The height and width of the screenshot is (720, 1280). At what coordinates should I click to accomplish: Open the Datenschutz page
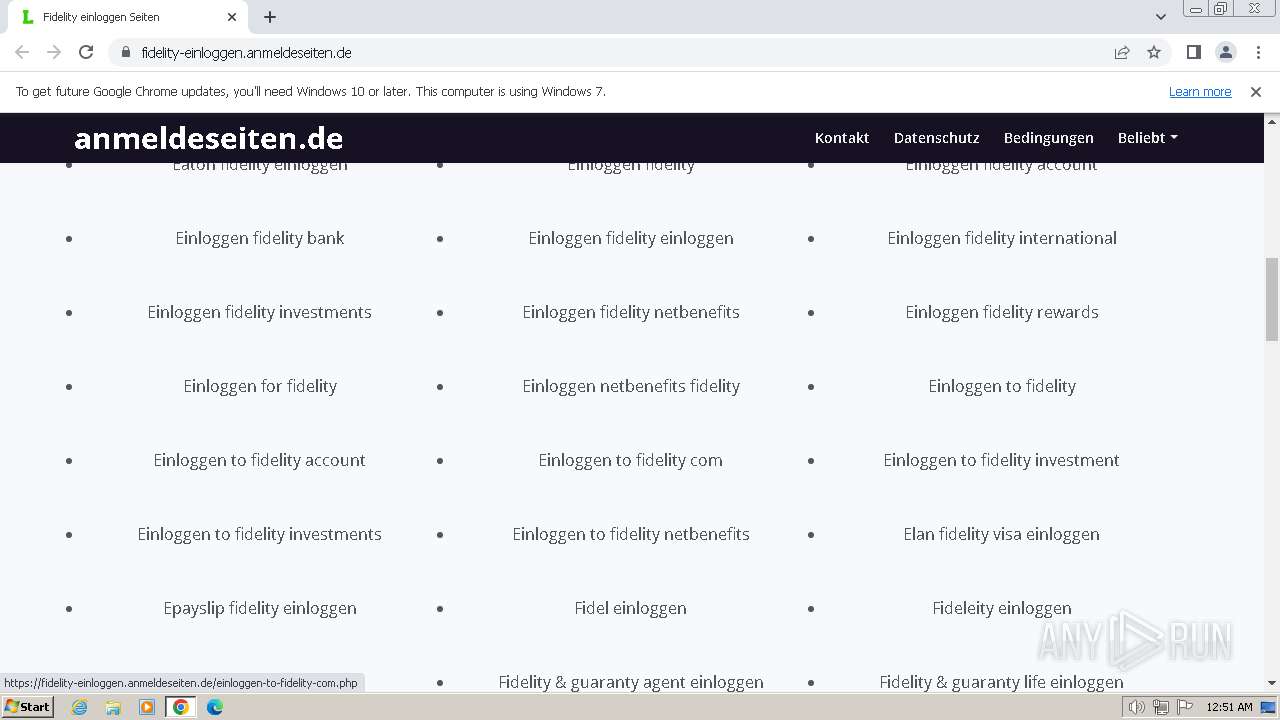pyautogui.click(x=936, y=138)
